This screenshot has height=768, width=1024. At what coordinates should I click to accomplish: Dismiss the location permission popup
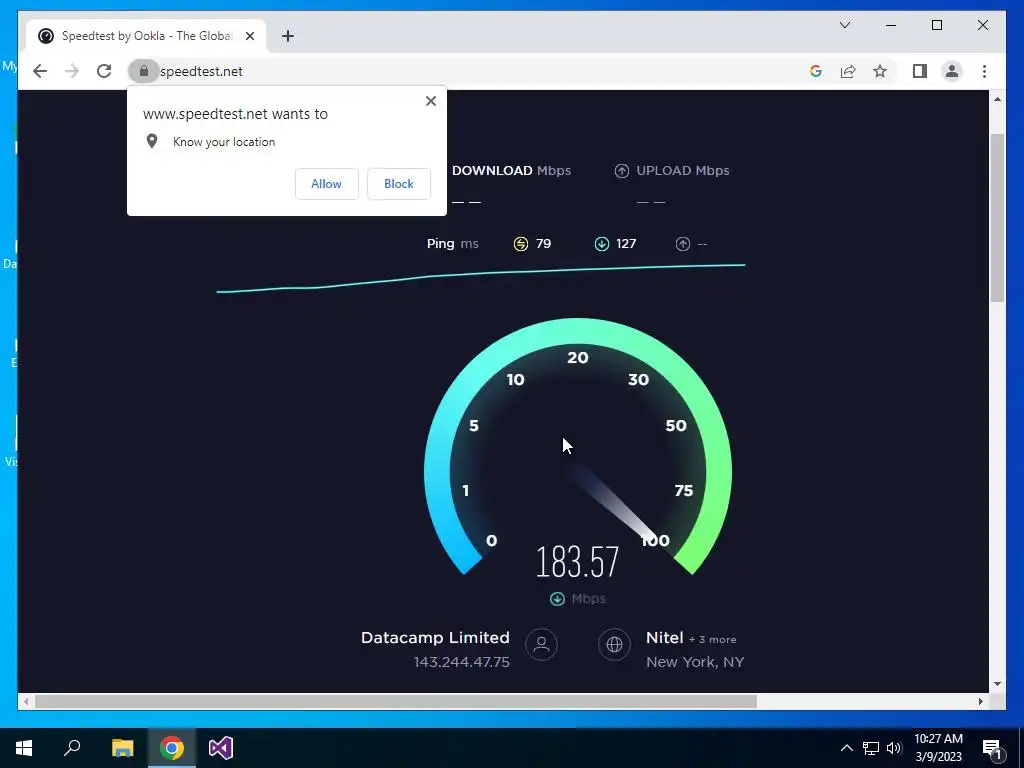(430, 101)
